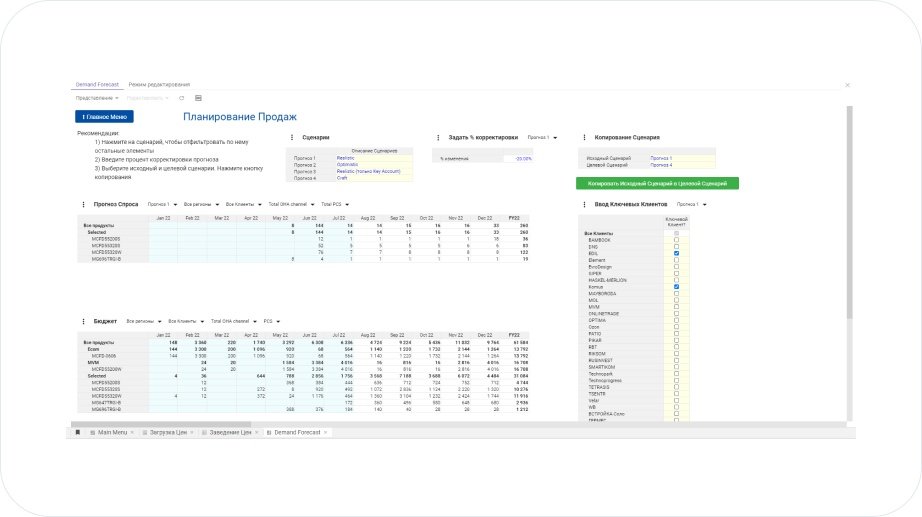Click the vertical scrollbar on the right
The width and height of the screenshot is (922, 517).
tap(850, 212)
